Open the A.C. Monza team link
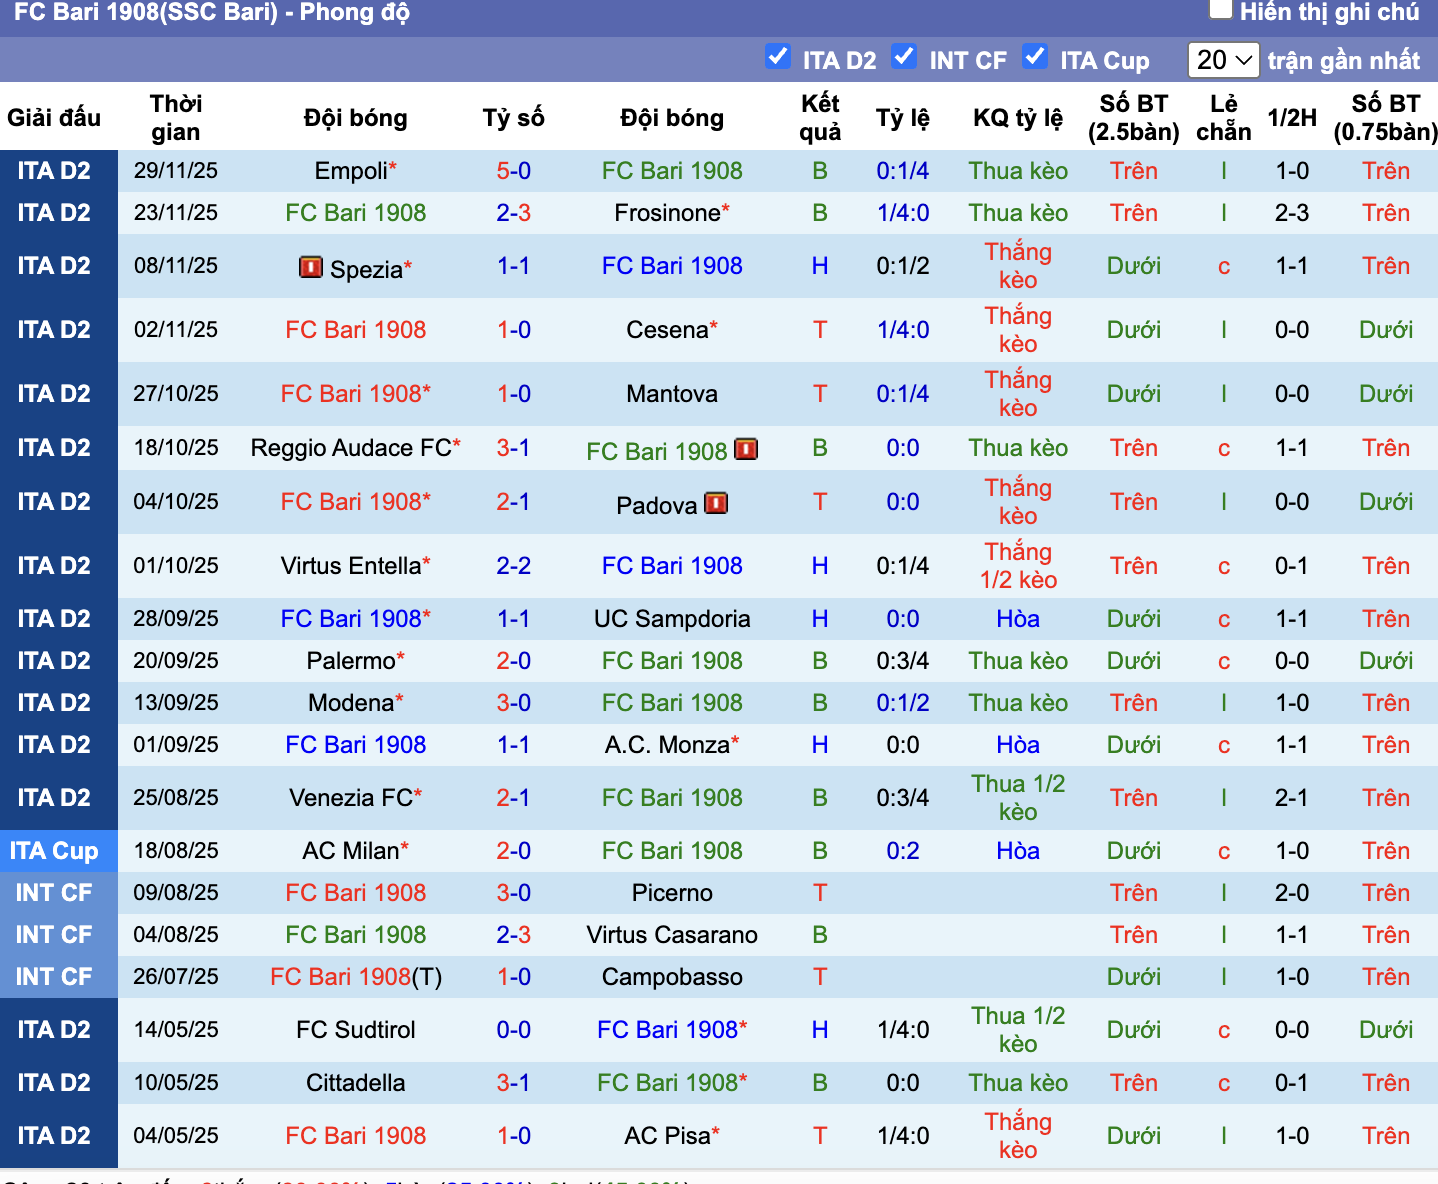 [x=667, y=745]
